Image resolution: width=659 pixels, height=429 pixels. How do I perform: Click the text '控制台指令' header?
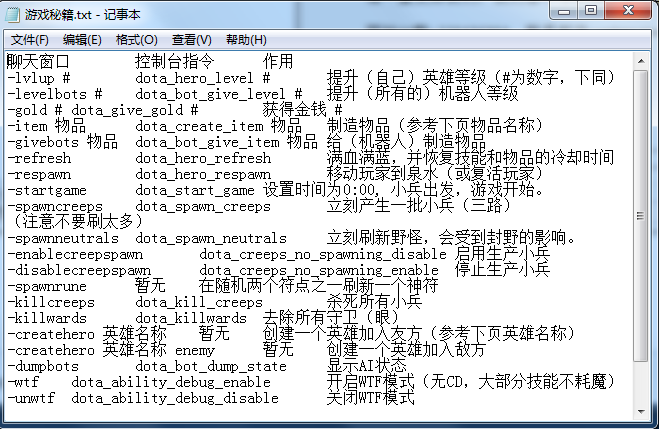(174, 62)
